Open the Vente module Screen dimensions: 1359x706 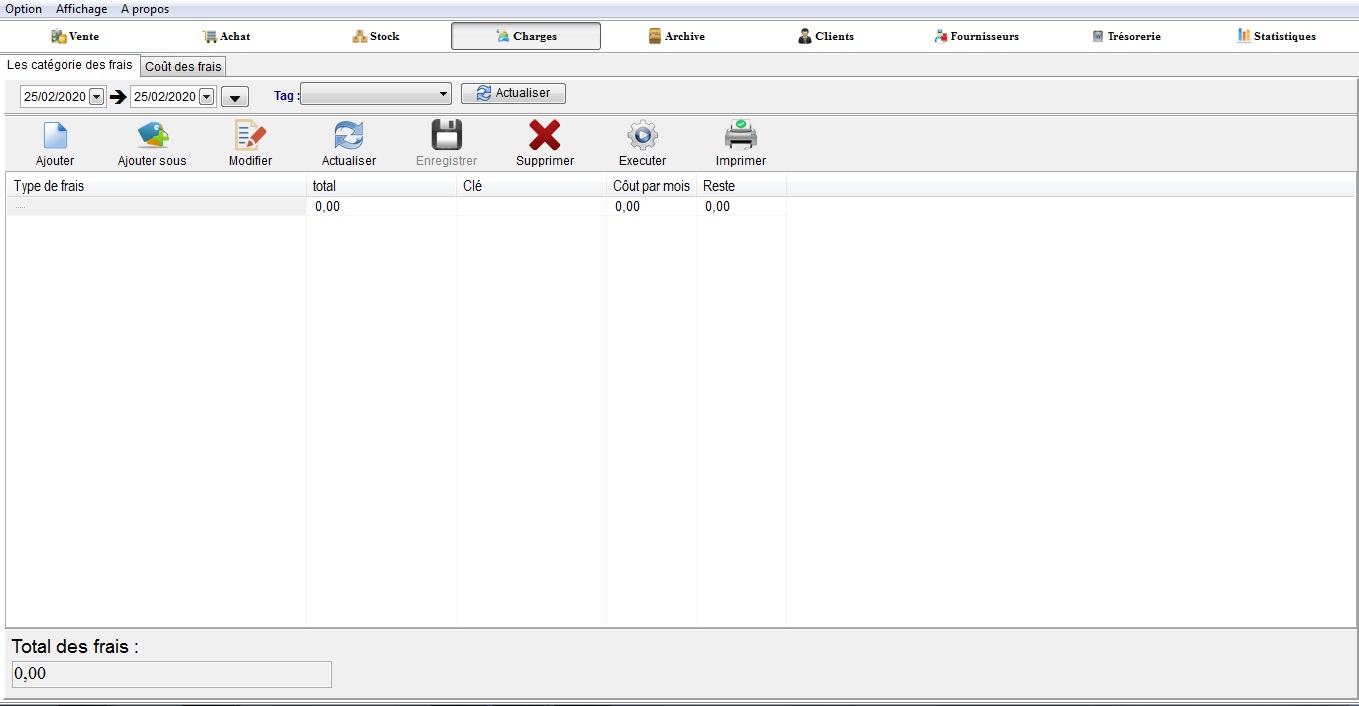(x=75, y=36)
